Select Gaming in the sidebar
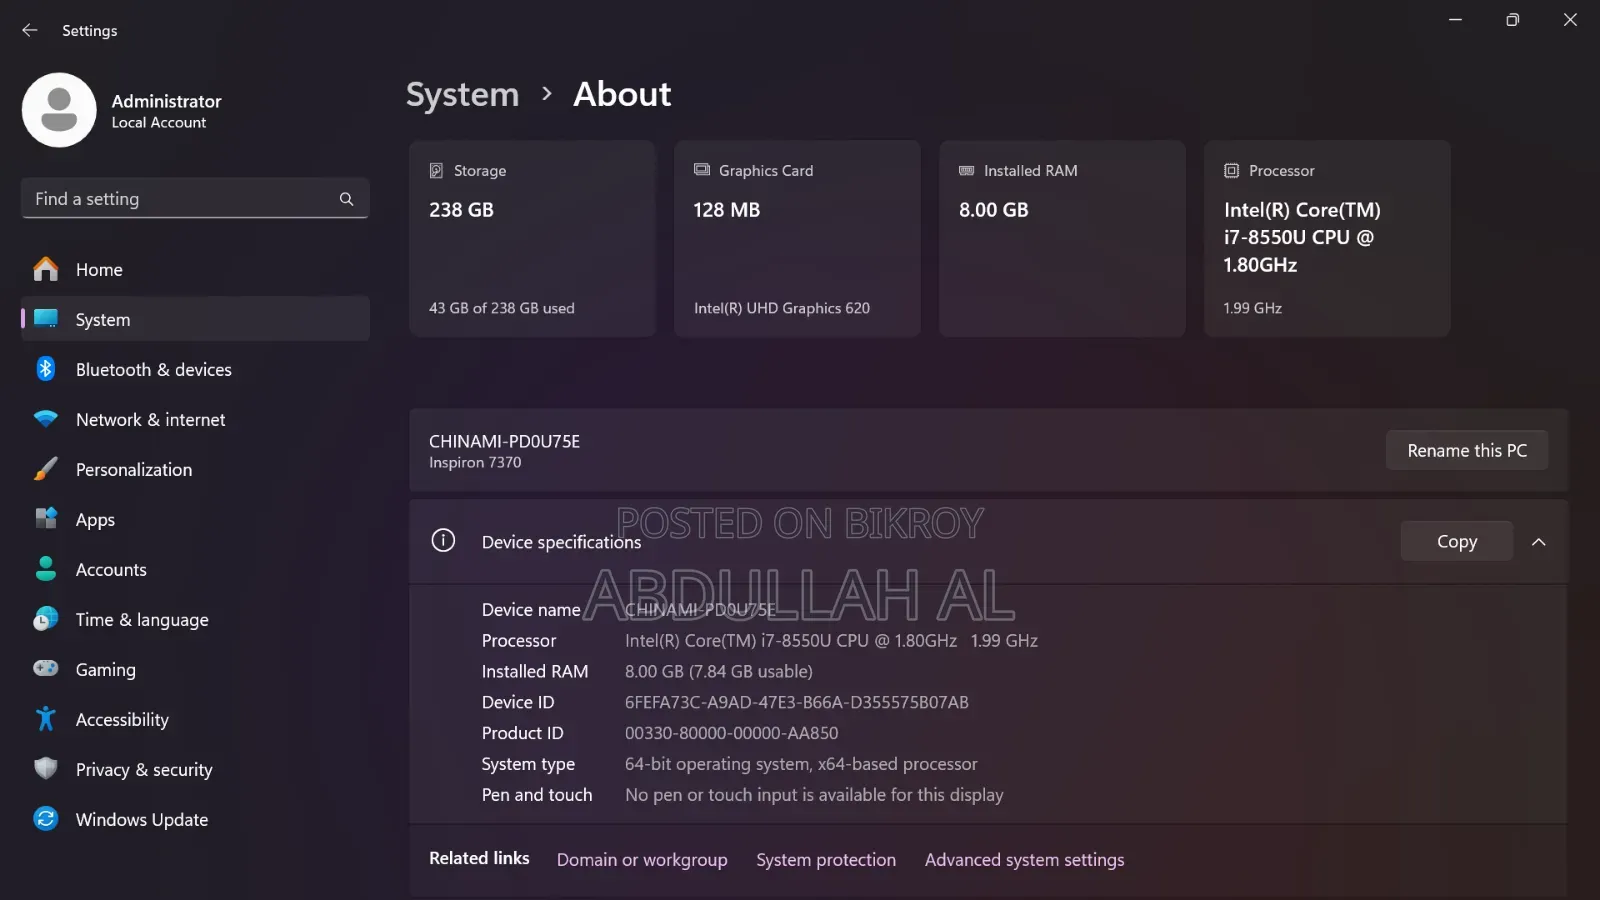1600x900 pixels. [195, 669]
